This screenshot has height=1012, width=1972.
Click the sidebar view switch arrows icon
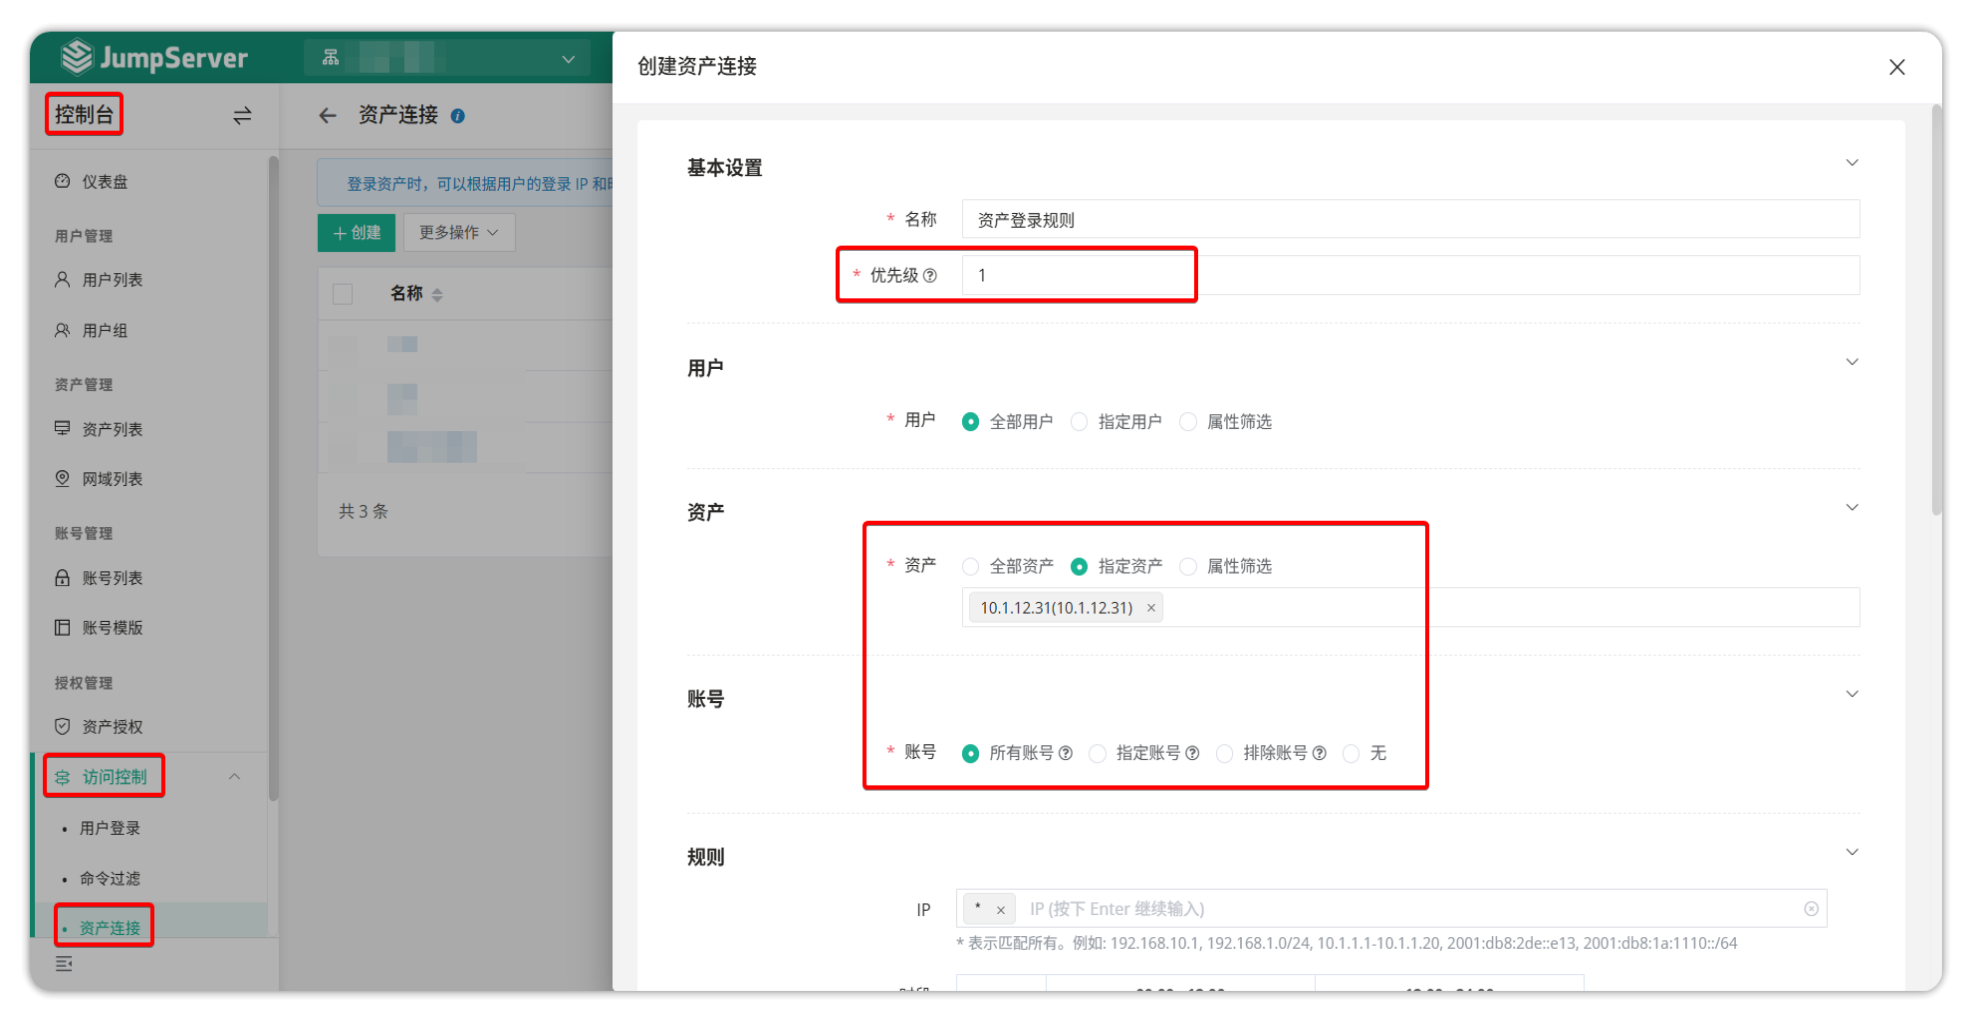242,116
